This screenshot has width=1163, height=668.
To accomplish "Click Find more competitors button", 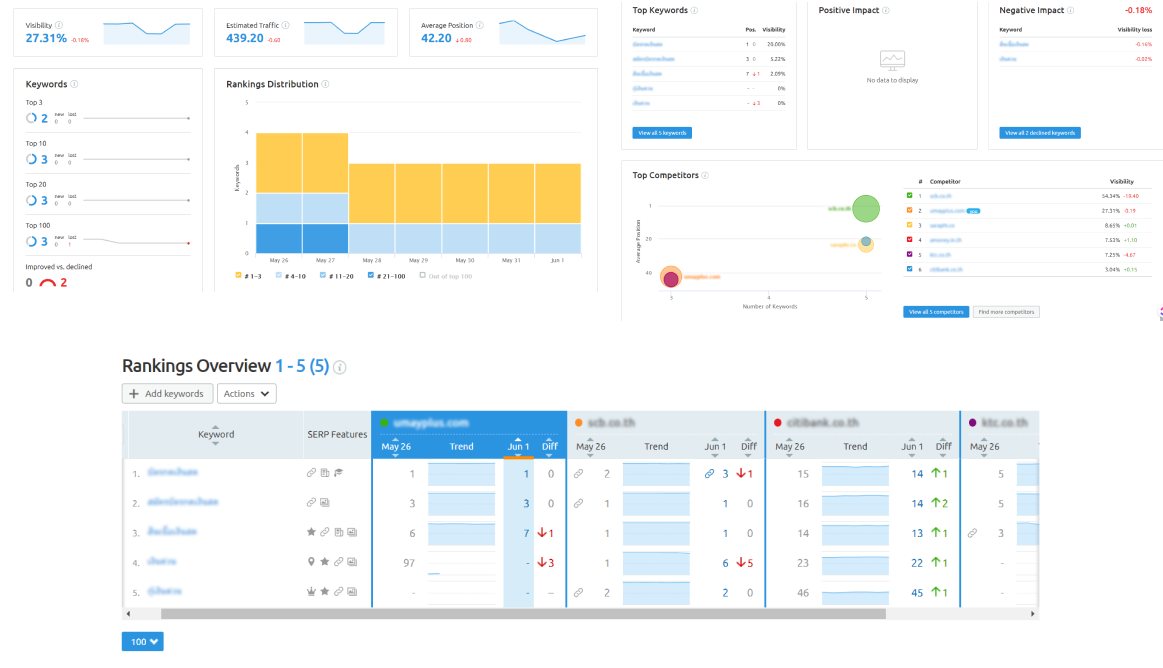I will pyautogui.click(x=1006, y=312).
